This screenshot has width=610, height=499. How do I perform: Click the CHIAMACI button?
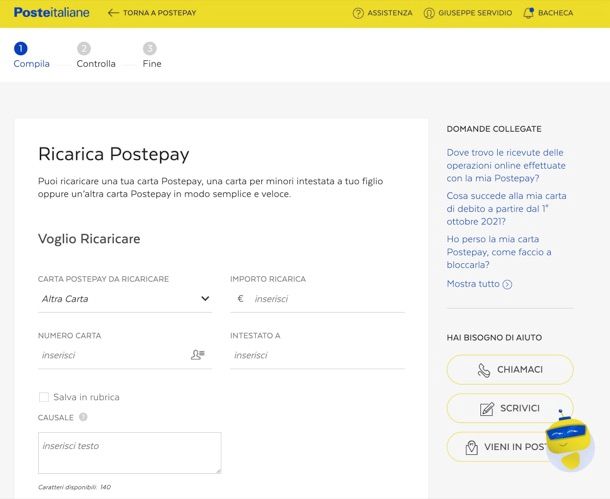510,369
